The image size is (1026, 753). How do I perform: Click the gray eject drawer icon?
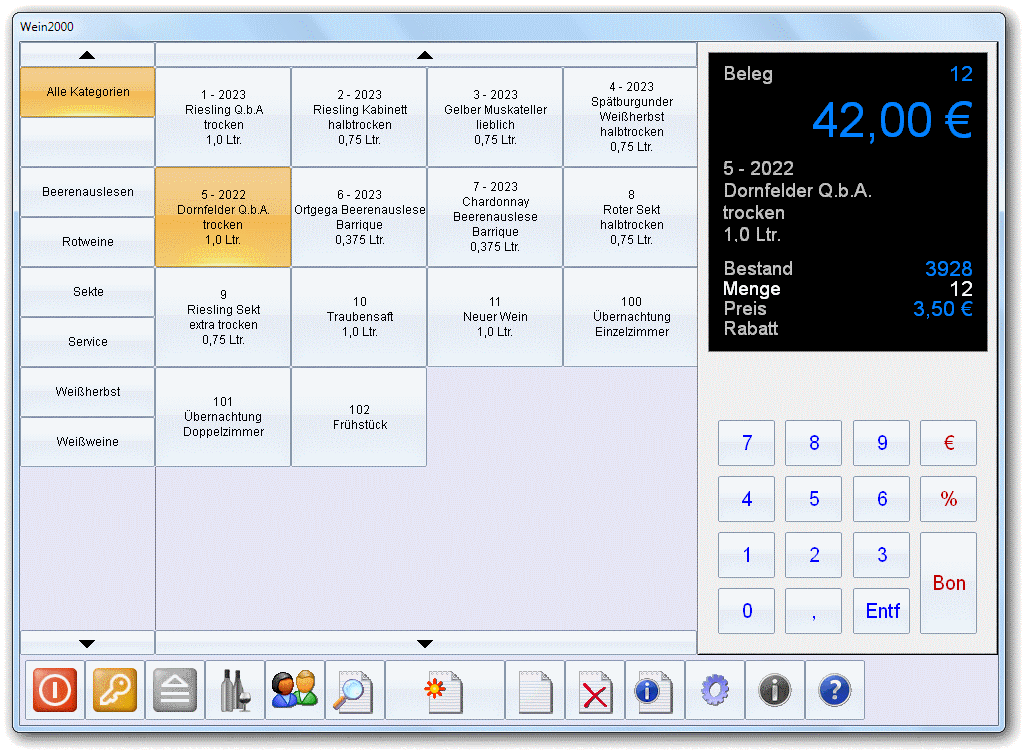pos(175,690)
